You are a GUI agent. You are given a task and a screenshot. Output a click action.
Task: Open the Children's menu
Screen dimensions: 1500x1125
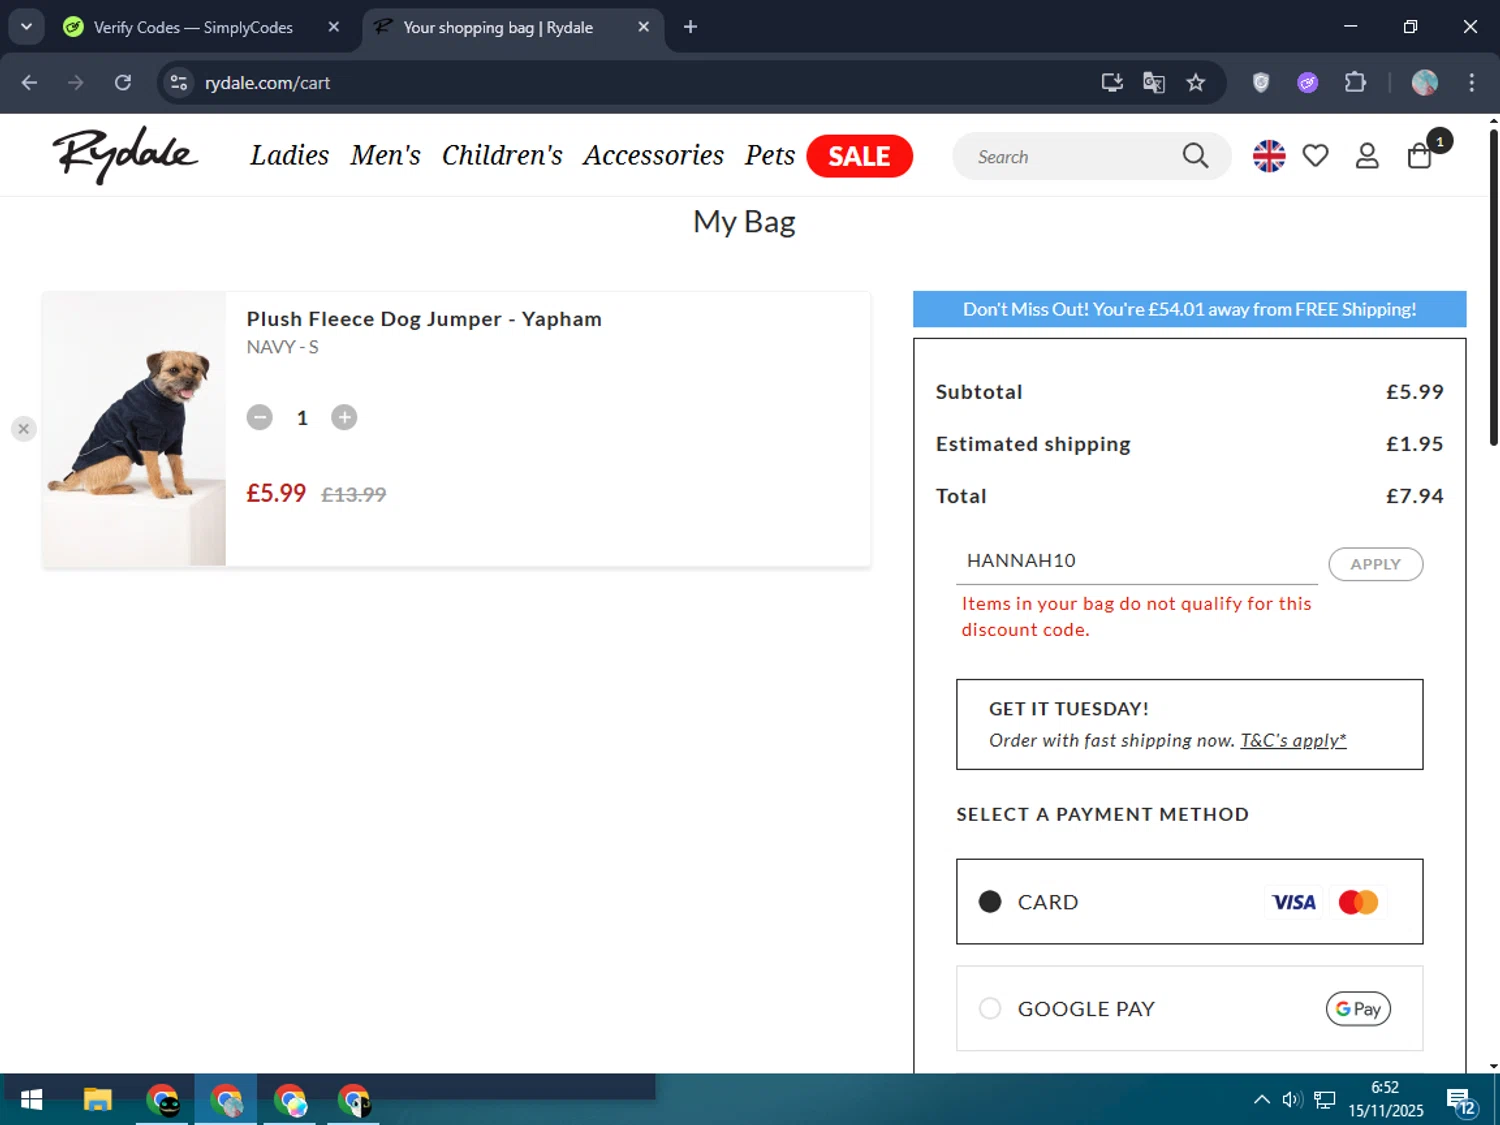click(x=502, y=155)
